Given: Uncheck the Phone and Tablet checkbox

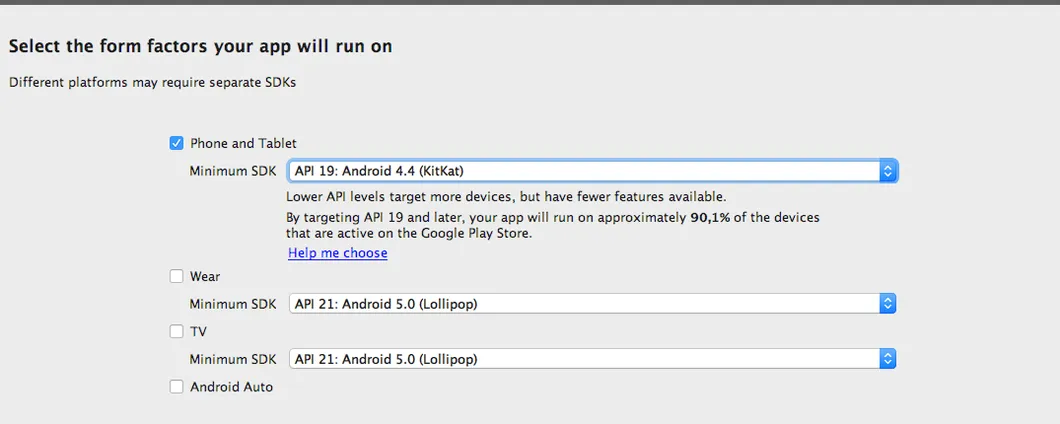Looking at the screenshot, I should tap(176, 143).
